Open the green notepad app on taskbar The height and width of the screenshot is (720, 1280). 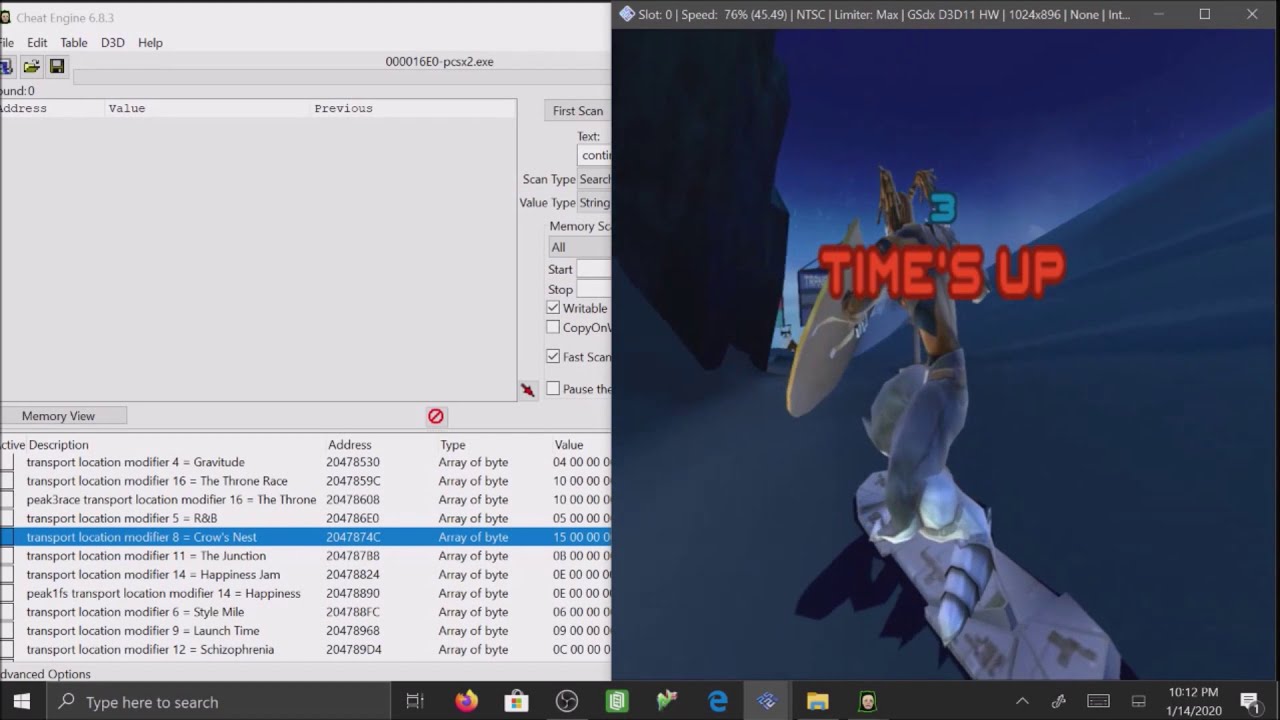617,702
